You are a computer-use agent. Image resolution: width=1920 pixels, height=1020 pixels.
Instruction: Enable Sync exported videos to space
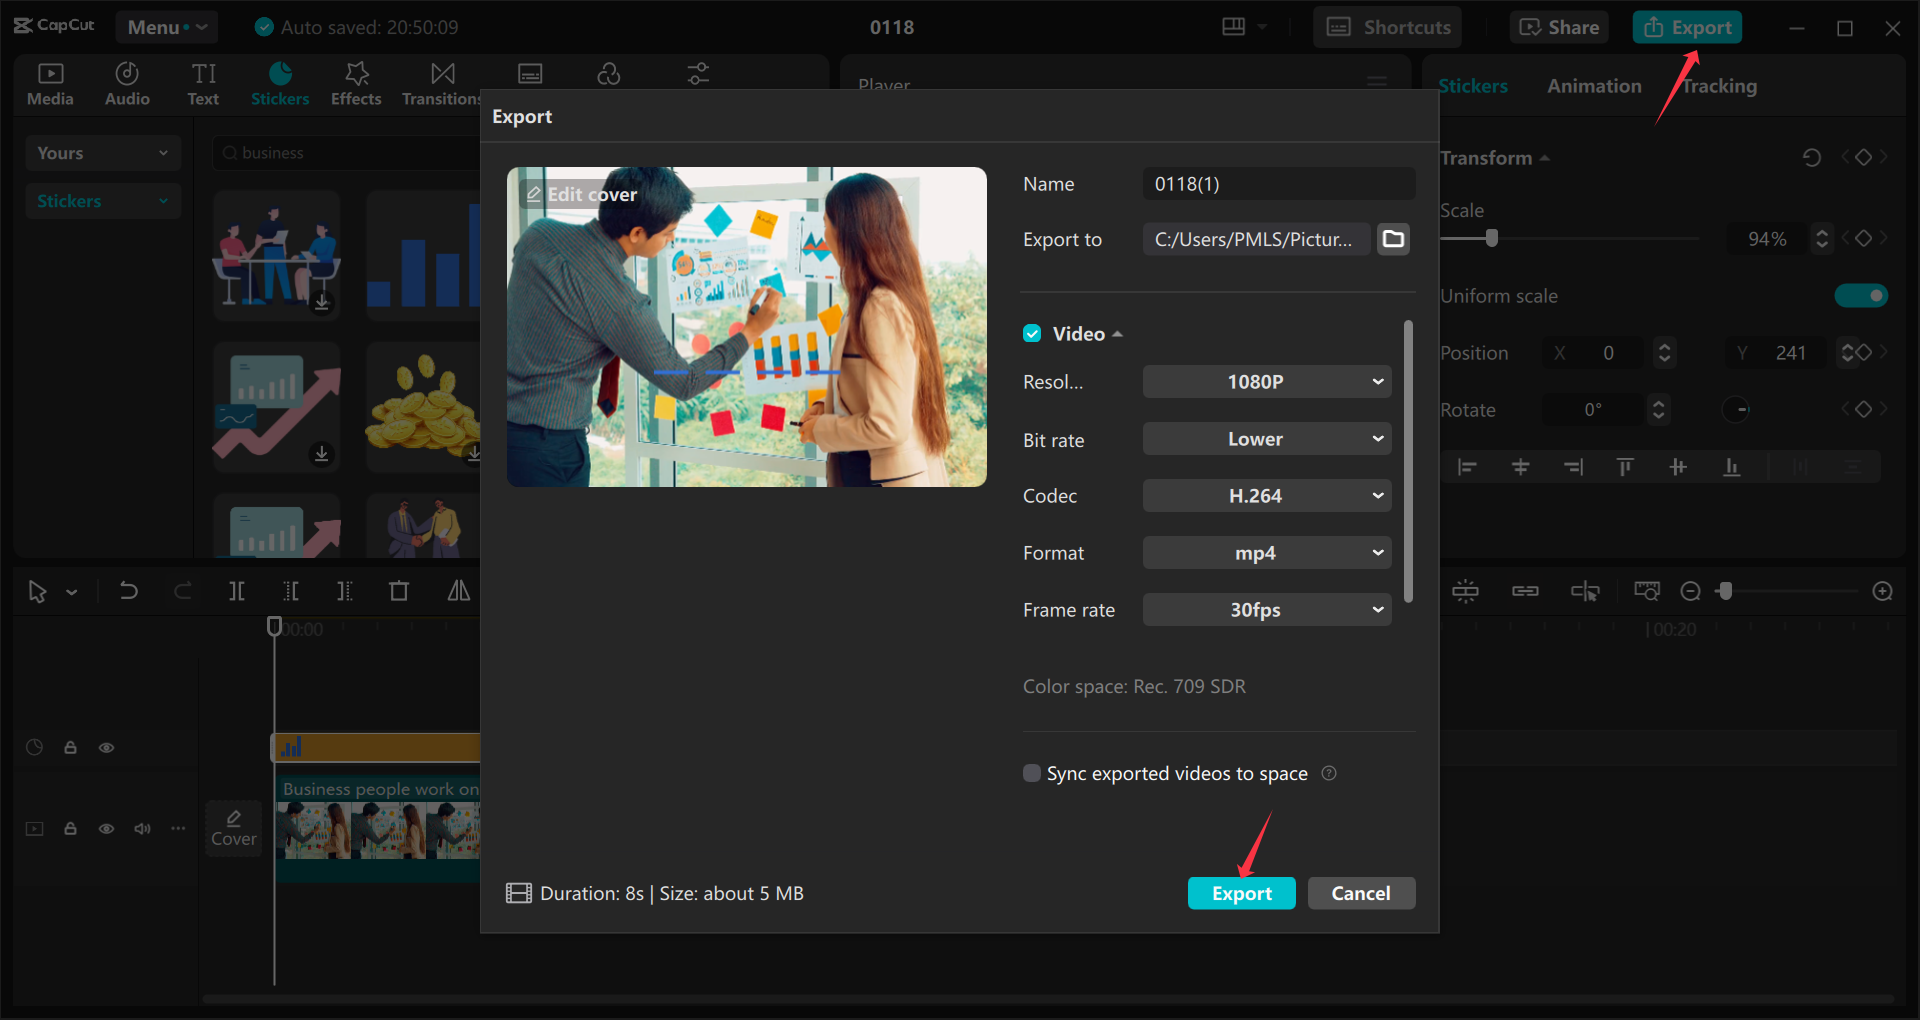1031,772
